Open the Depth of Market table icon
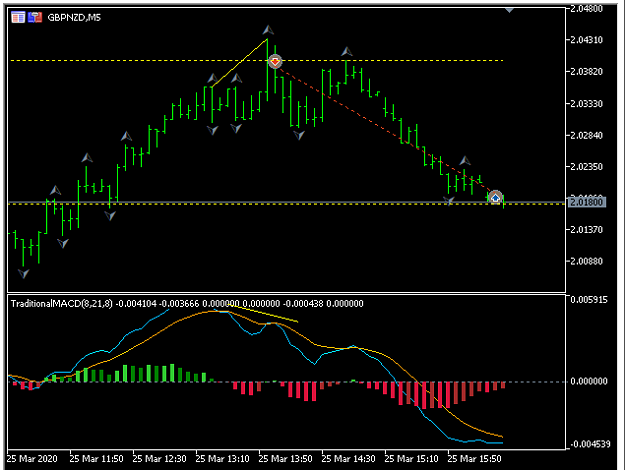The width and height of the screenshot is (625, 470). pos(18,17)
